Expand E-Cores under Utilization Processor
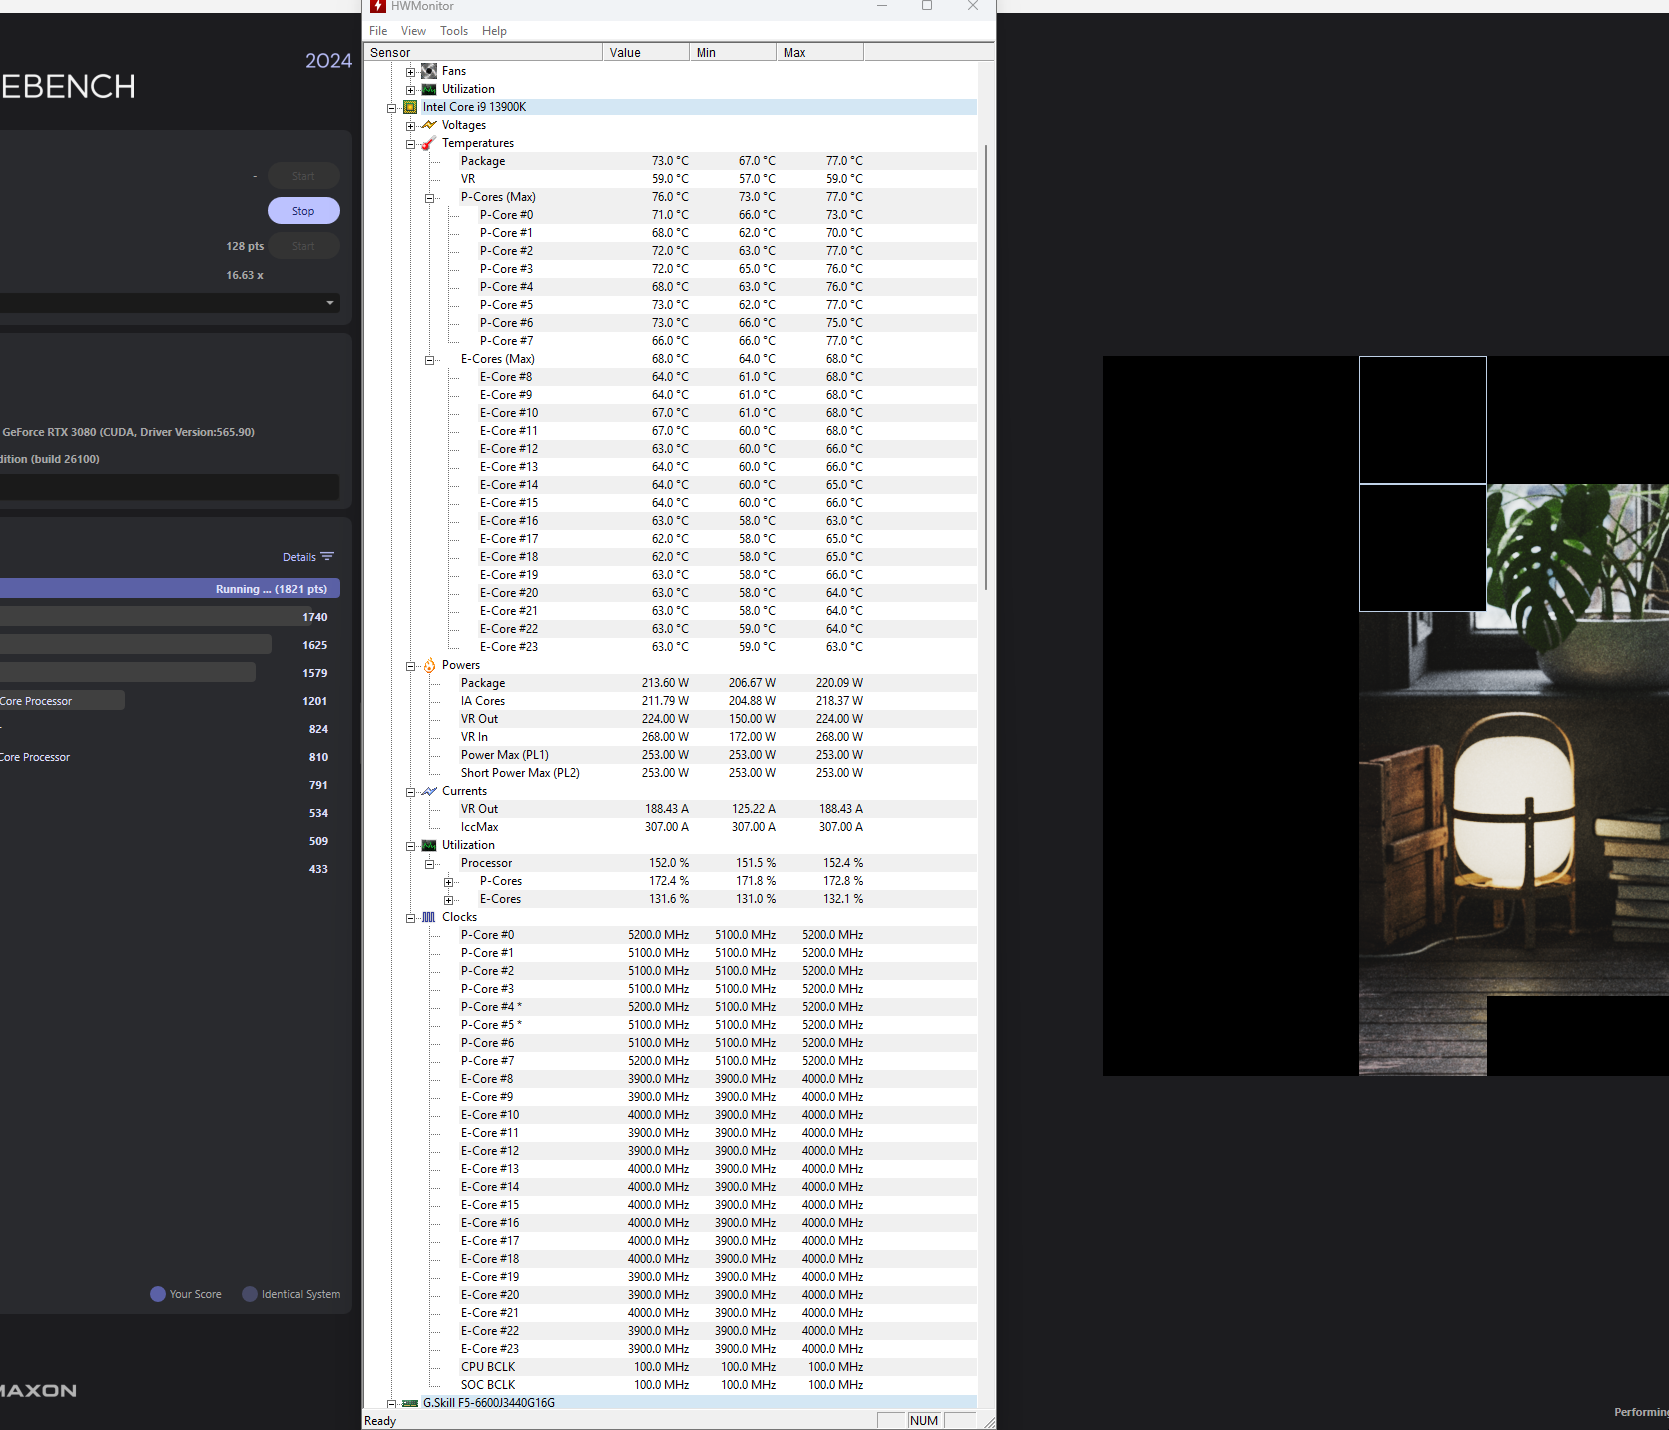Image resolution: width=1669 pixels, height=1430 pixels. [448, 900]
